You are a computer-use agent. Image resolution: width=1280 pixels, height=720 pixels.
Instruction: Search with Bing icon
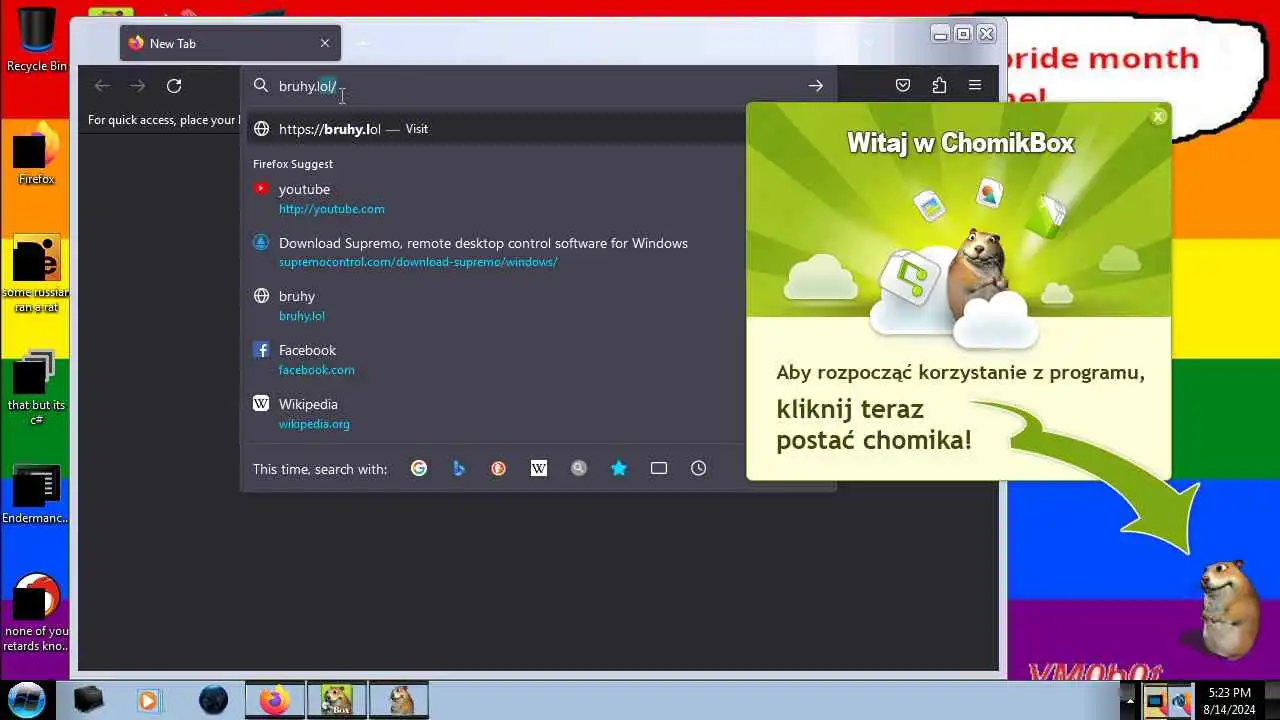tap(459, 468)
